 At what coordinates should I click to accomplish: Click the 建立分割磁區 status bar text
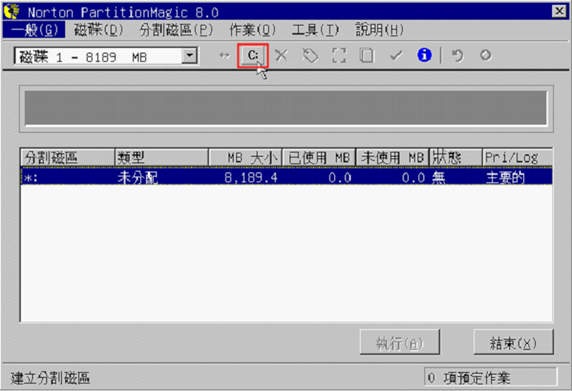point(50,378)
